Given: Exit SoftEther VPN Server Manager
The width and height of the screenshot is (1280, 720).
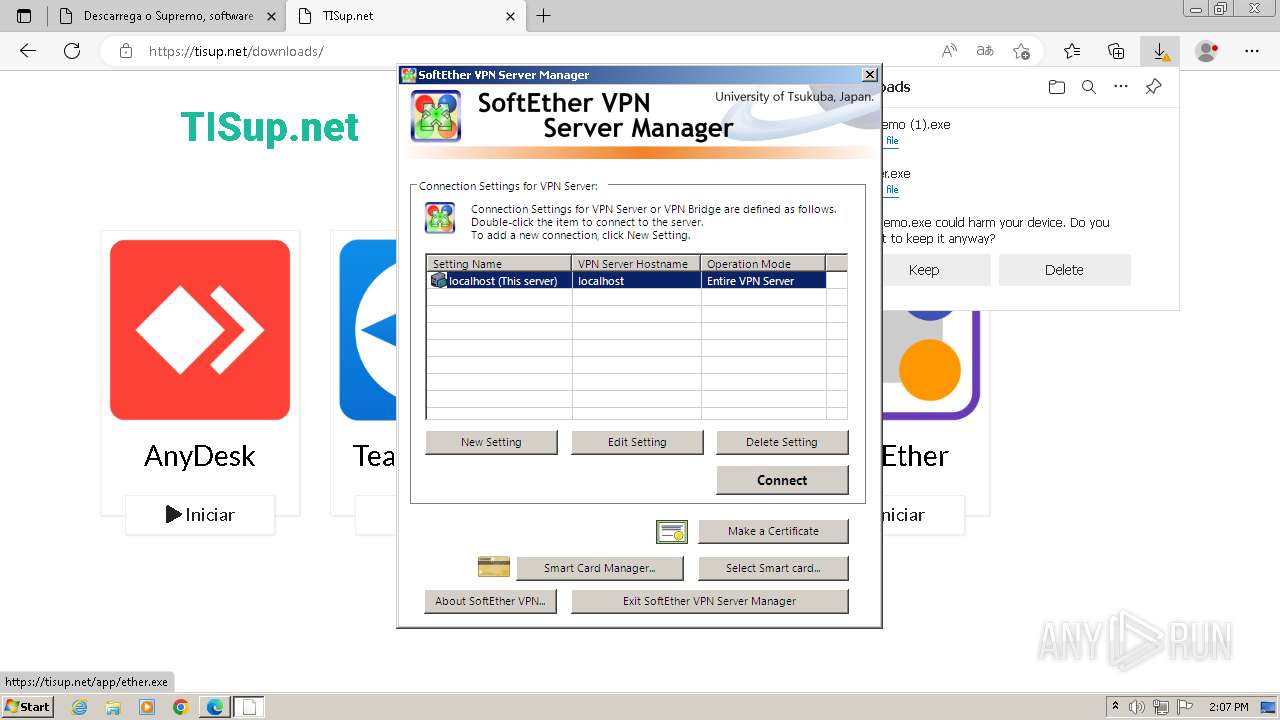Looking at the screenshot, I should (710, 601).
